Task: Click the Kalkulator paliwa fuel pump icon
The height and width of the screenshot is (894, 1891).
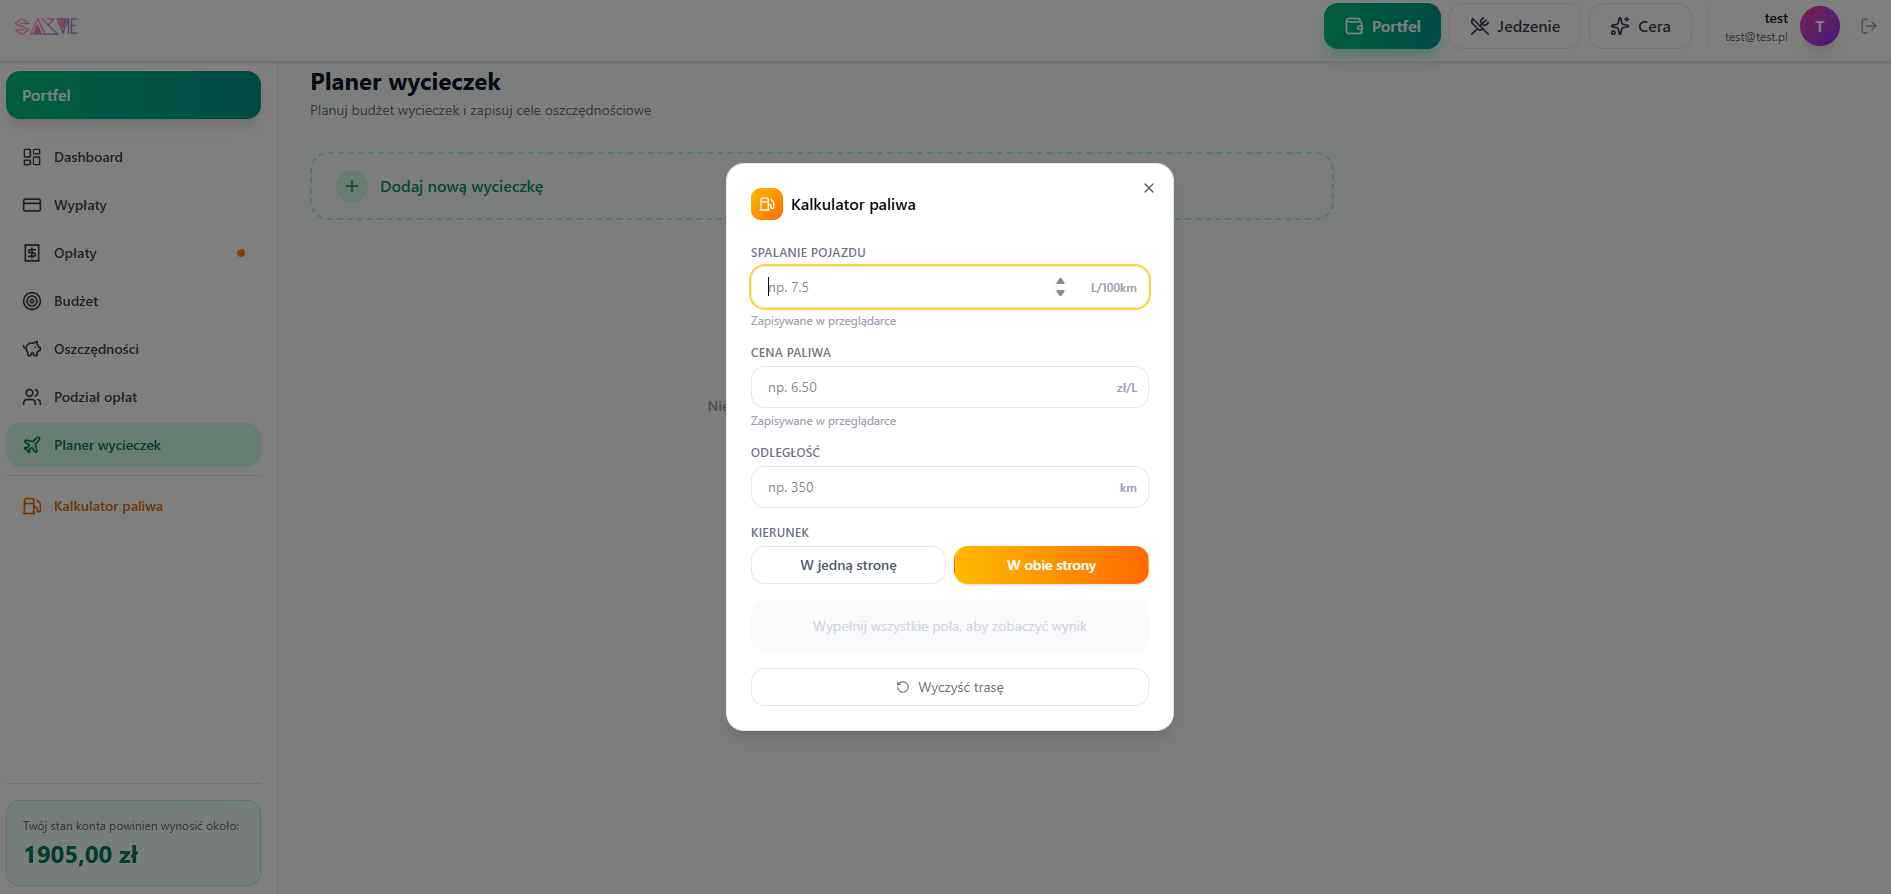Action: [32, 506]
